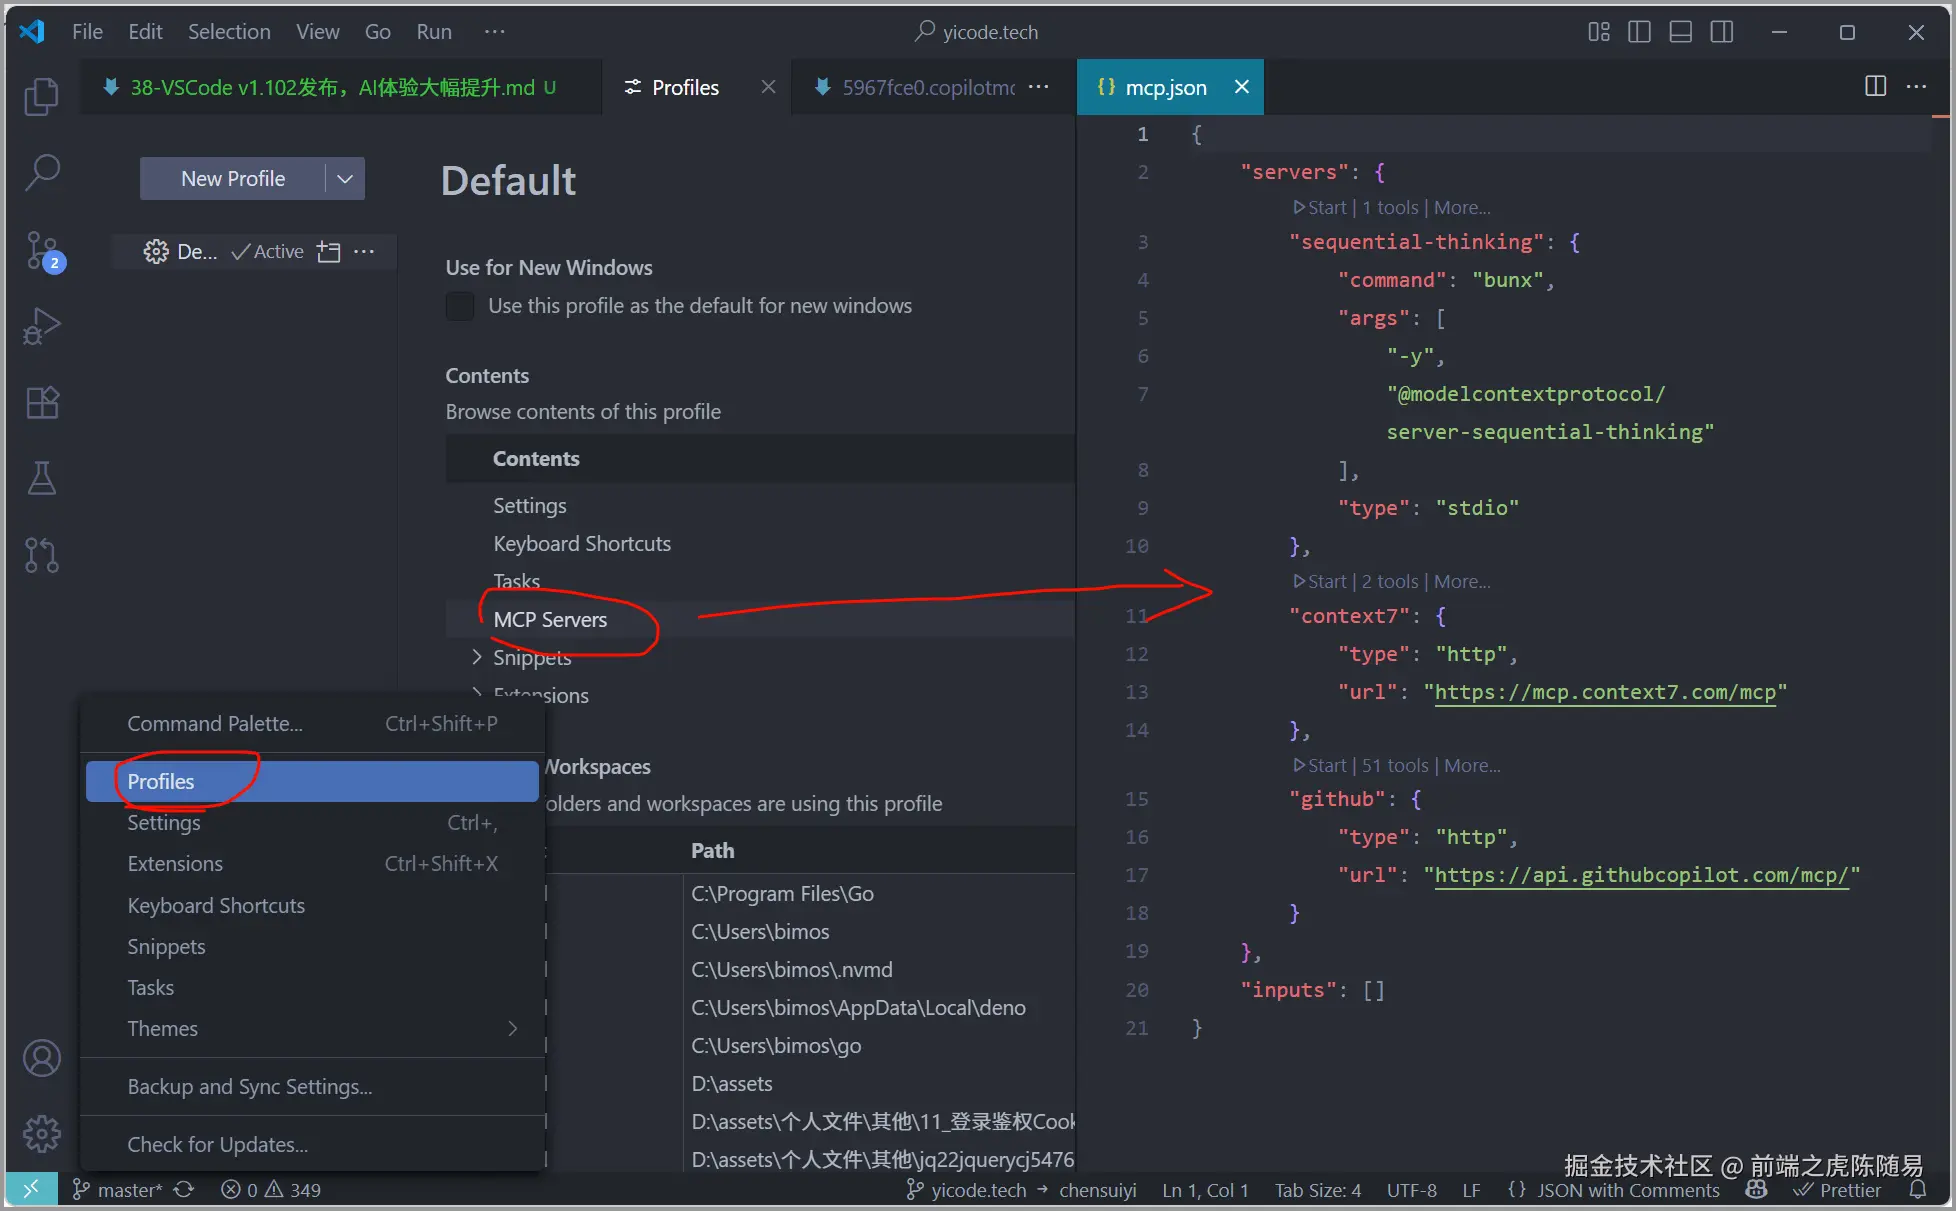Open the Search view icon
Image resolution: width=1956 pixels, height=1211 pixels.
click(x=41, y=172)
